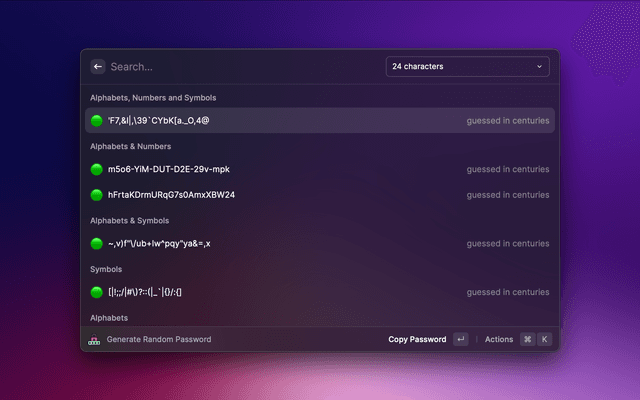
Task: Click green strength icon in Symbols section
Action: (97, 292)
